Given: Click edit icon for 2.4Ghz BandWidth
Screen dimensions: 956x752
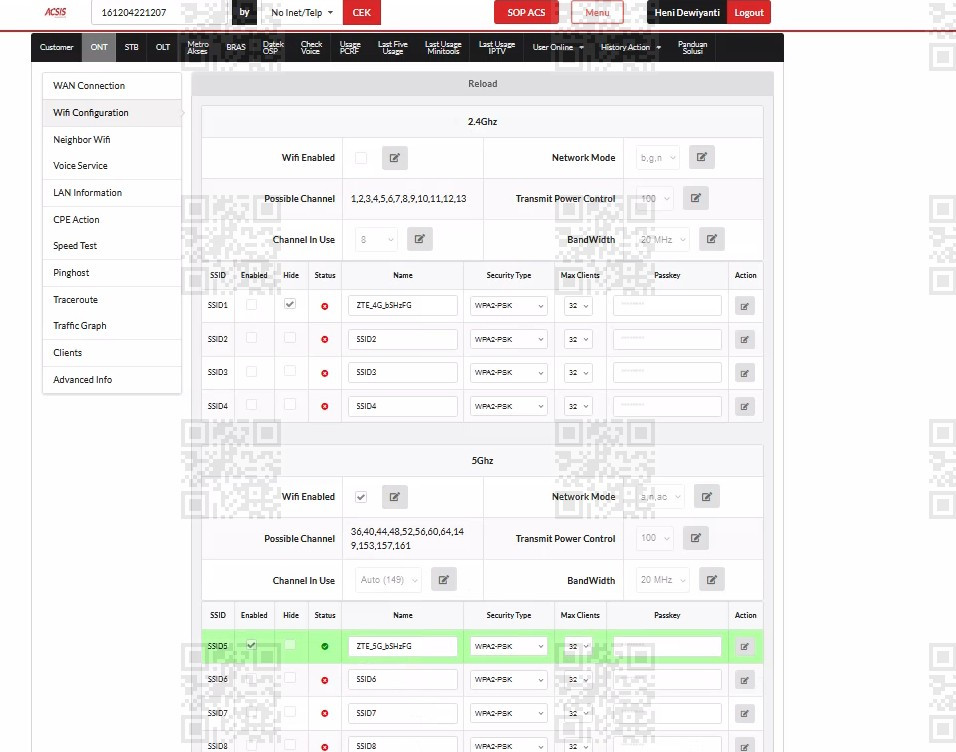Looking at the screenshot, I should click(x=712, y=239).
